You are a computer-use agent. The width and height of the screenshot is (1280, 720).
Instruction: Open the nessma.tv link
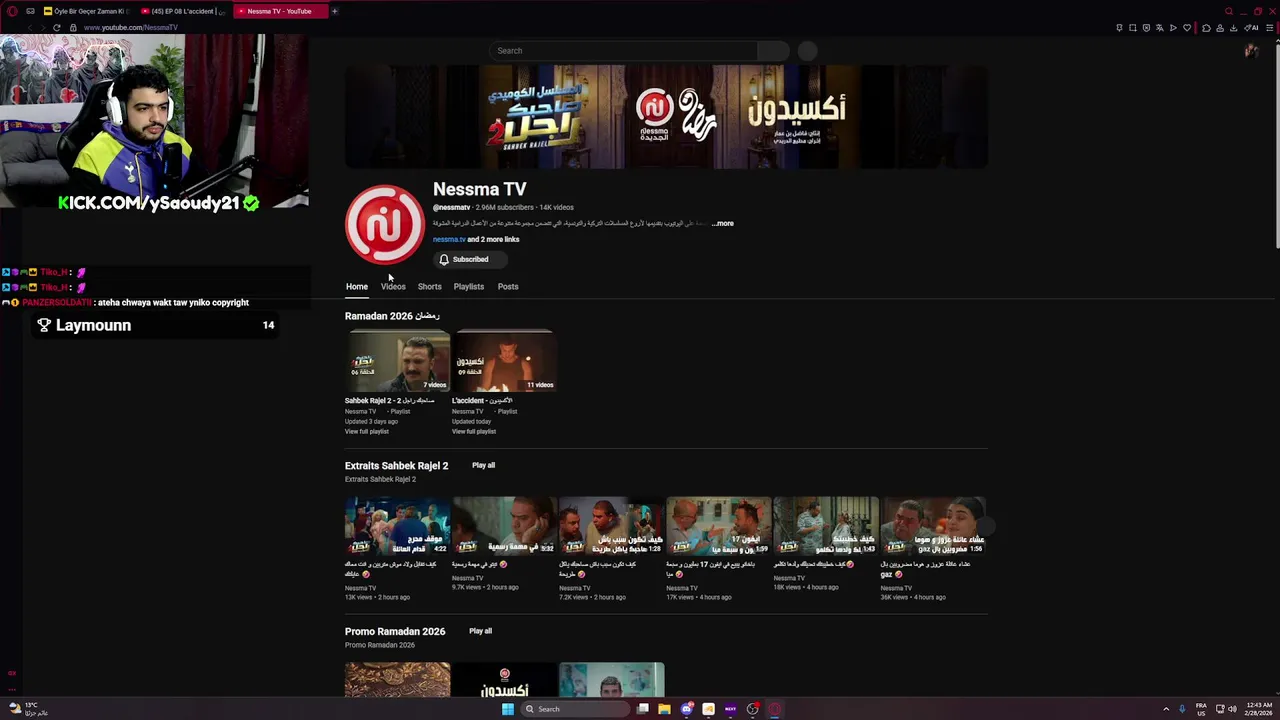coord(449,239)
